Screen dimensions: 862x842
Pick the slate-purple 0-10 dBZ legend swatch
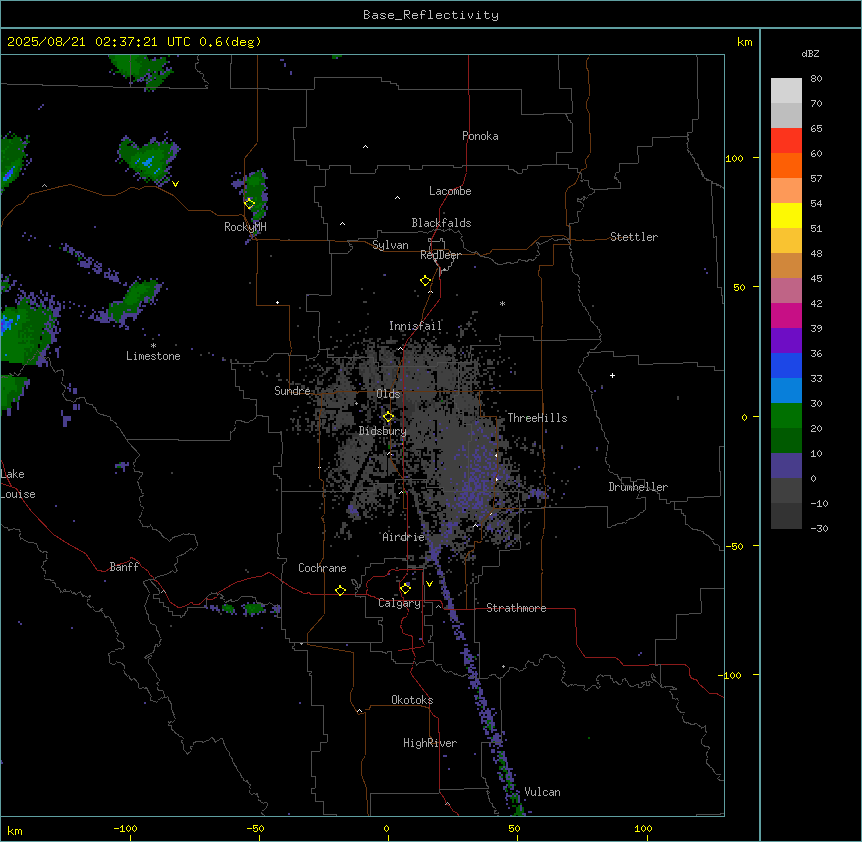(x=786, y=466)
